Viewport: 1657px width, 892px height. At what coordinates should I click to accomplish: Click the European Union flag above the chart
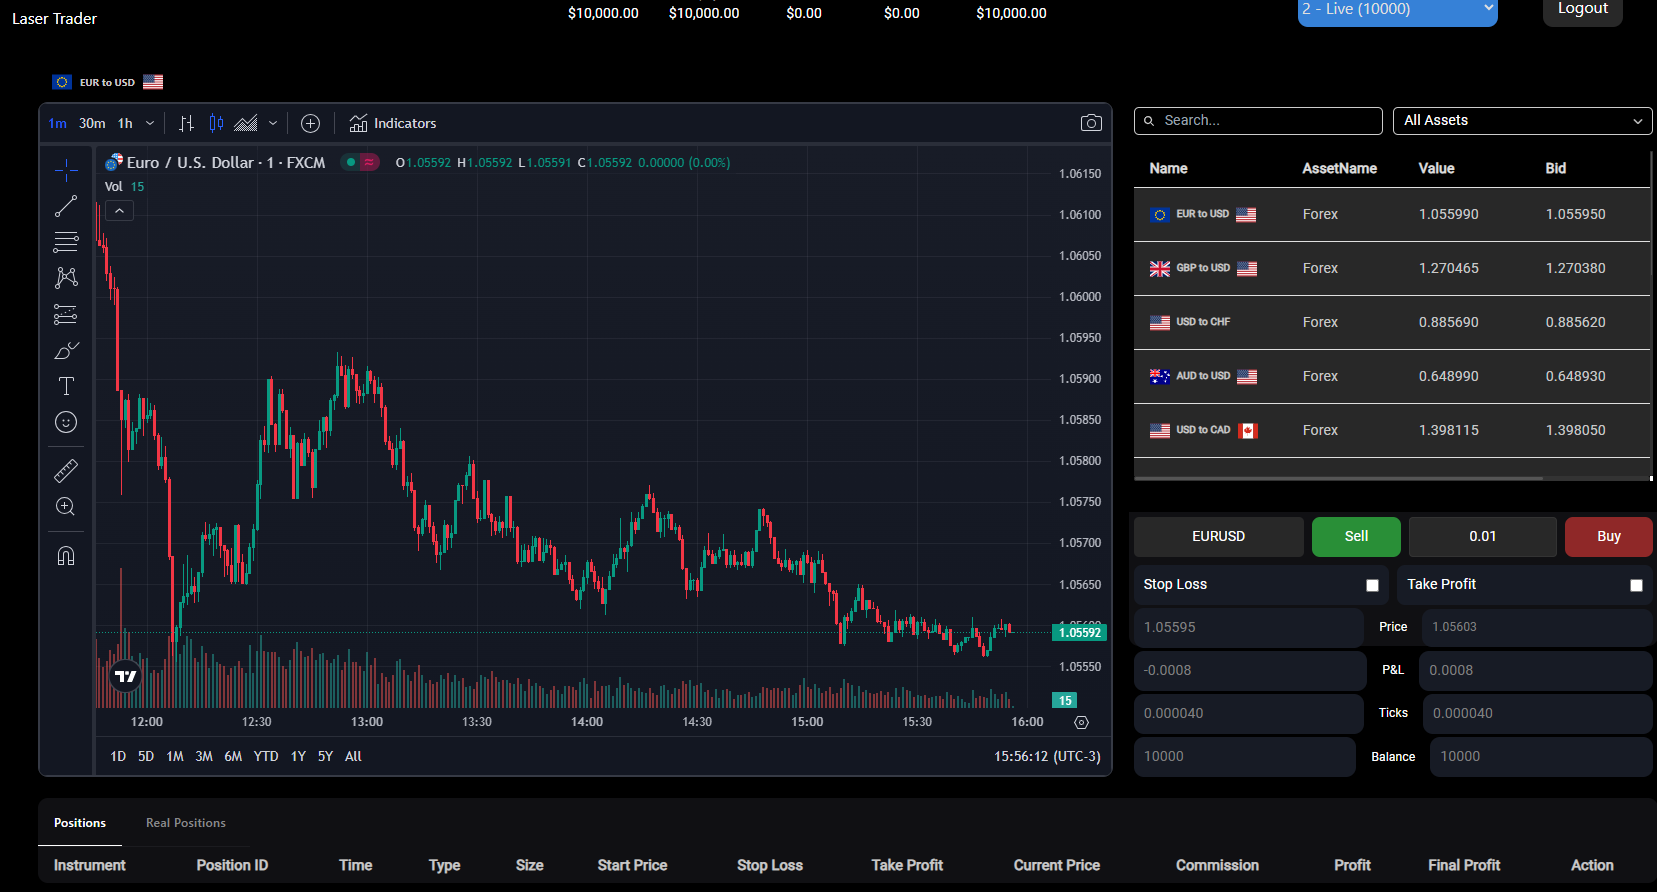point(62,82)
